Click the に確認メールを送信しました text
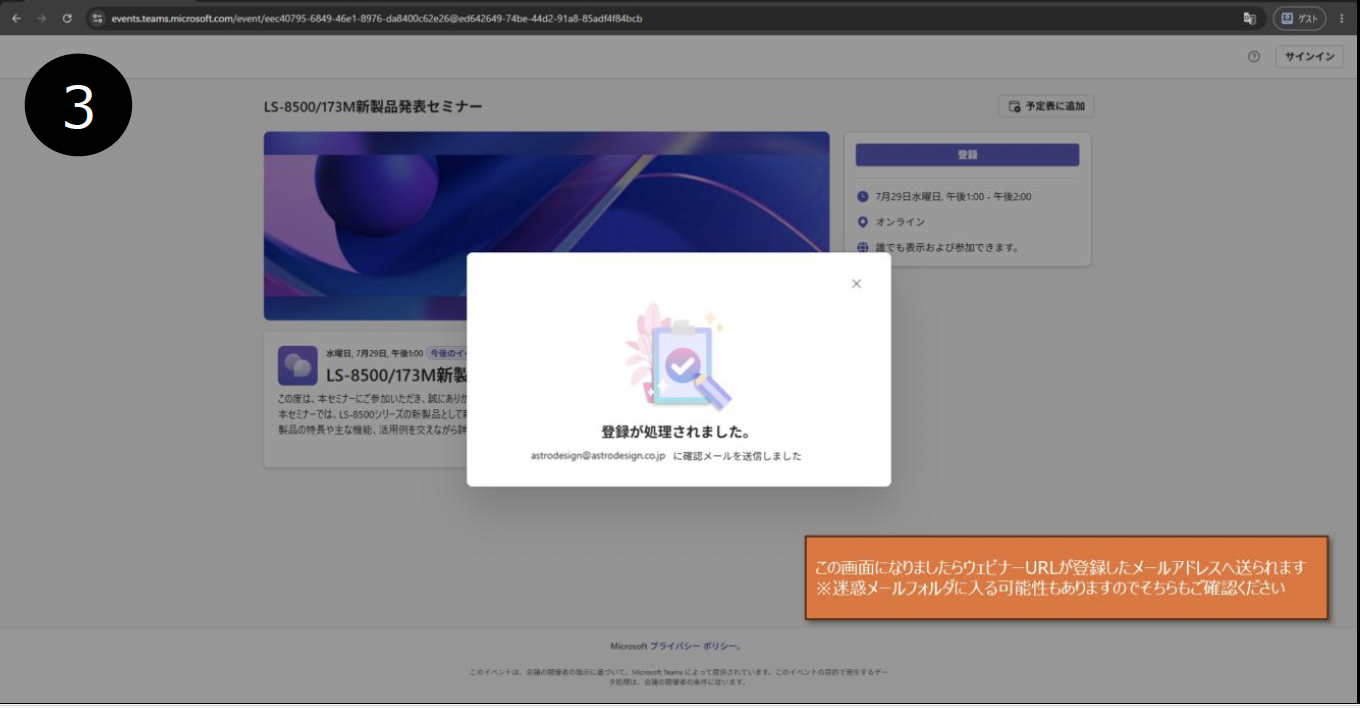The width and height of the screenshot is (1360, 708). [737, 456]
